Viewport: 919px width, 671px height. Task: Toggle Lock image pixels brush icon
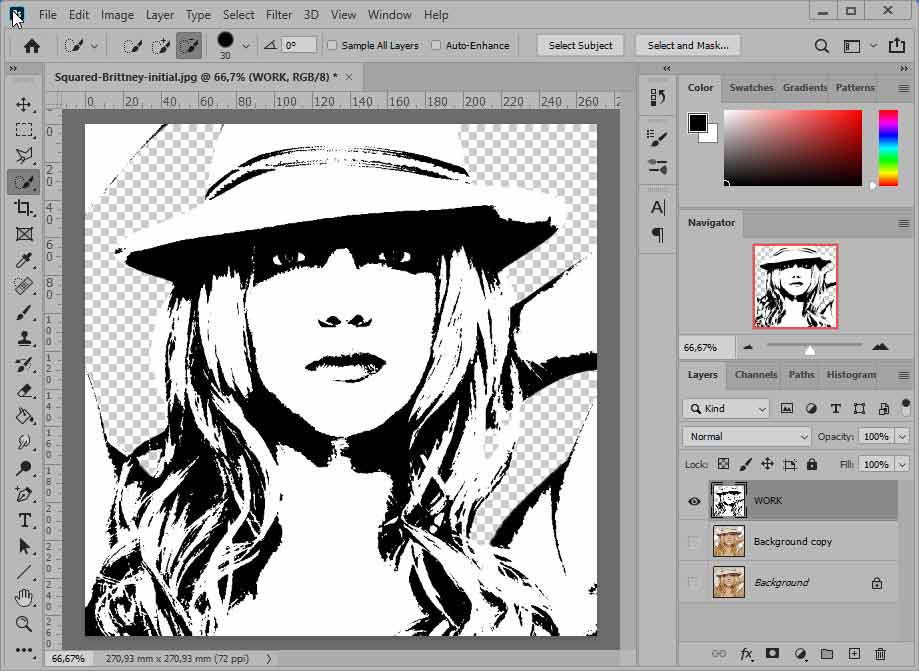click(746, 464)
